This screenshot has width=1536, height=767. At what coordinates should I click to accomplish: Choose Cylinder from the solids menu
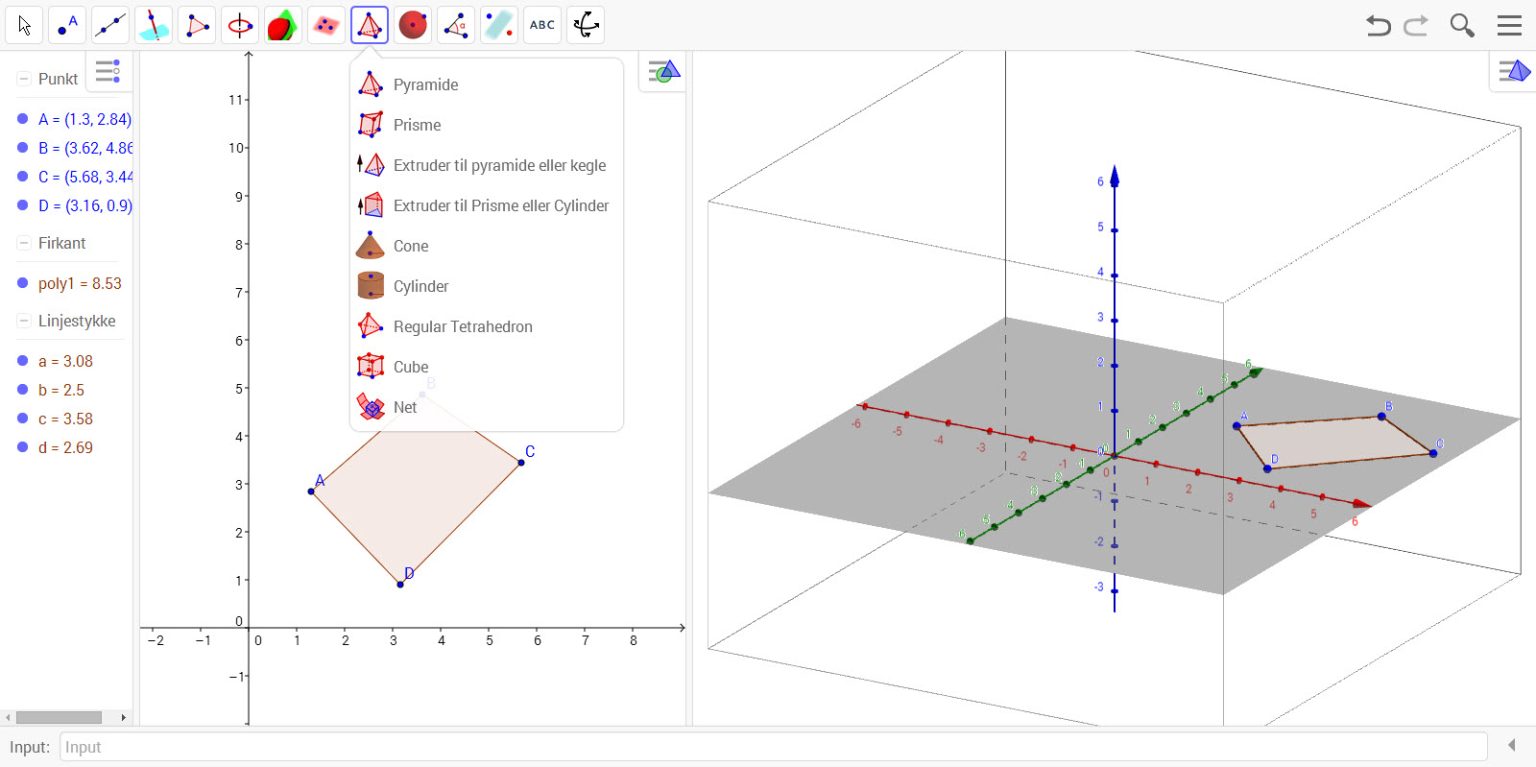420,286
